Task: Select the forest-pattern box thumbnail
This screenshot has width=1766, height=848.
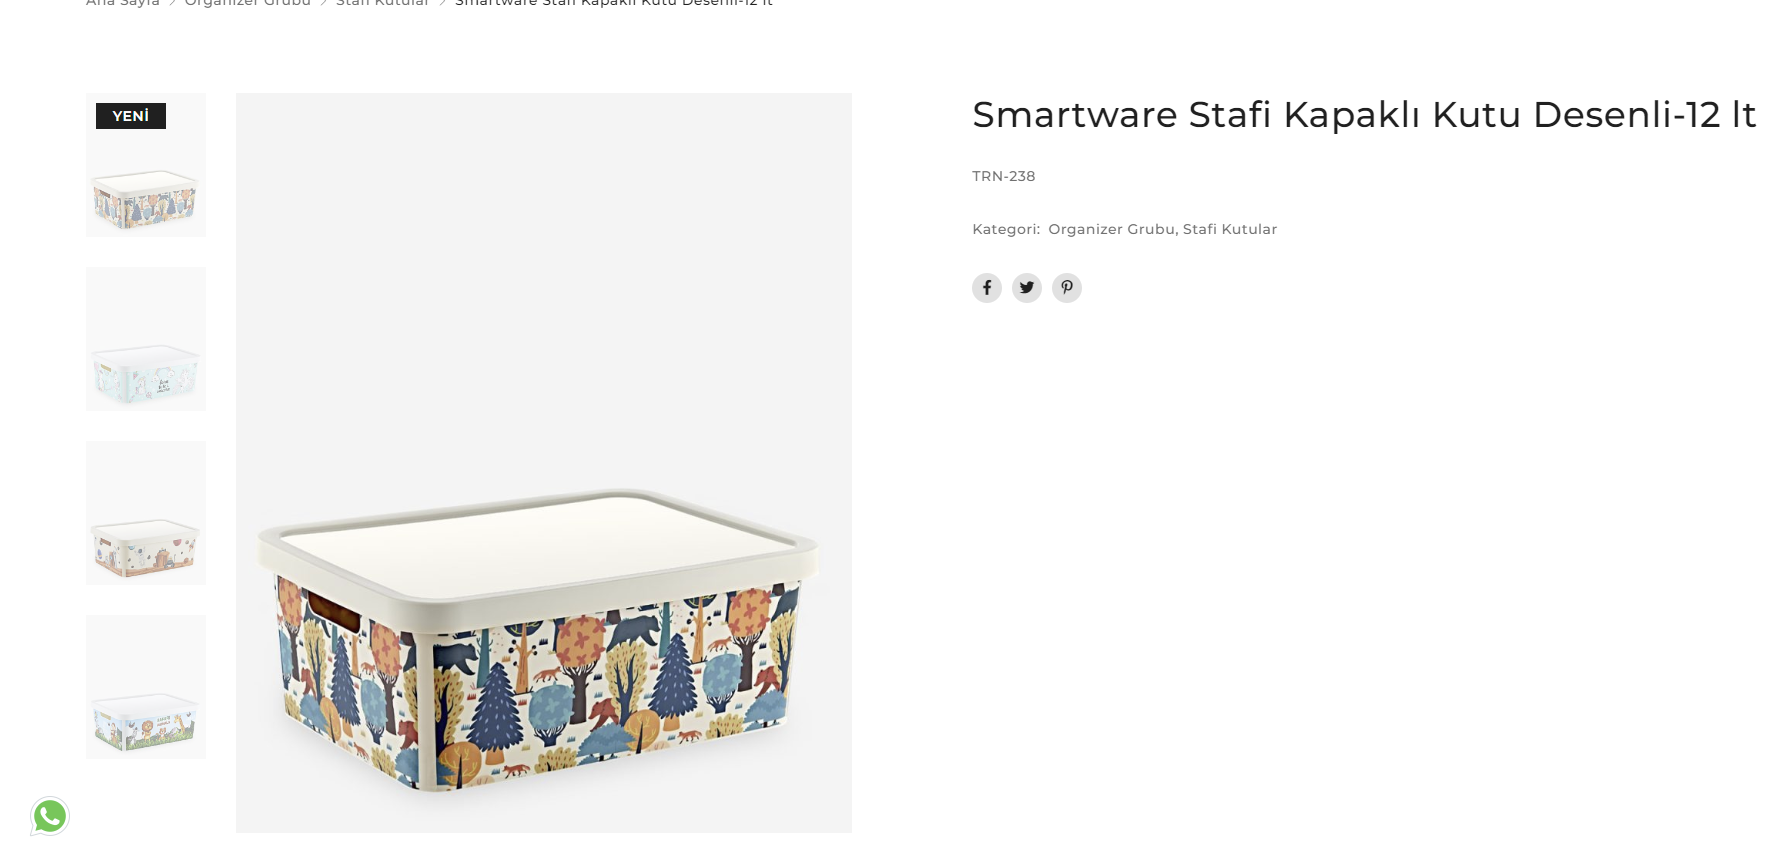Action: click(x=146, y=196)
